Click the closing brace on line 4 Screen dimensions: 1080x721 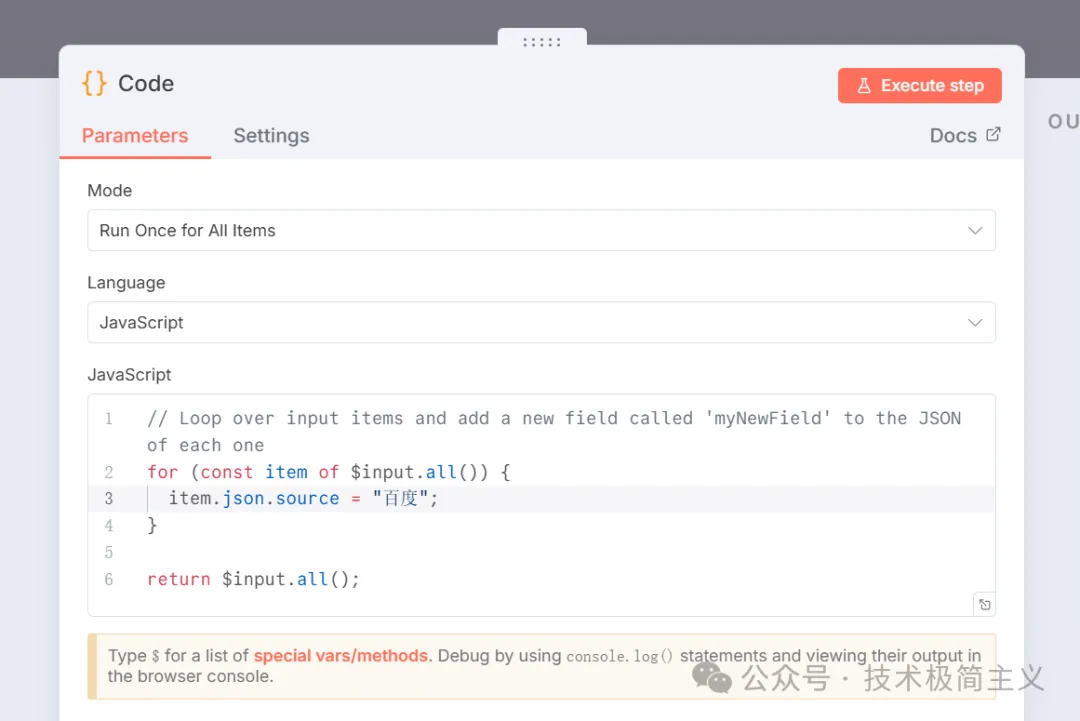[x=152, y=525]
